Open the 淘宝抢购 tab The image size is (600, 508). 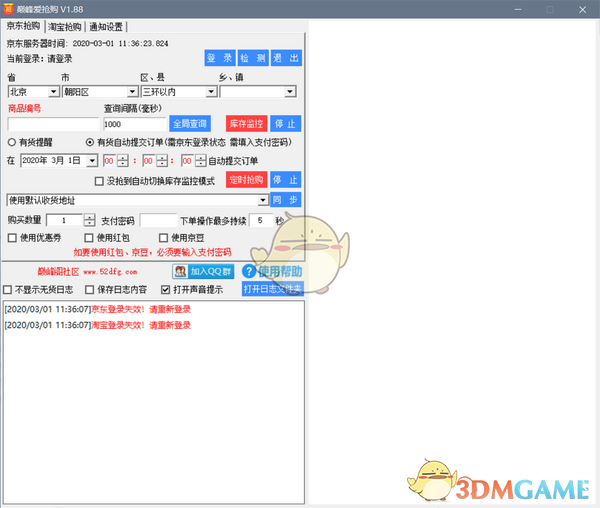(x=64, y=27)
